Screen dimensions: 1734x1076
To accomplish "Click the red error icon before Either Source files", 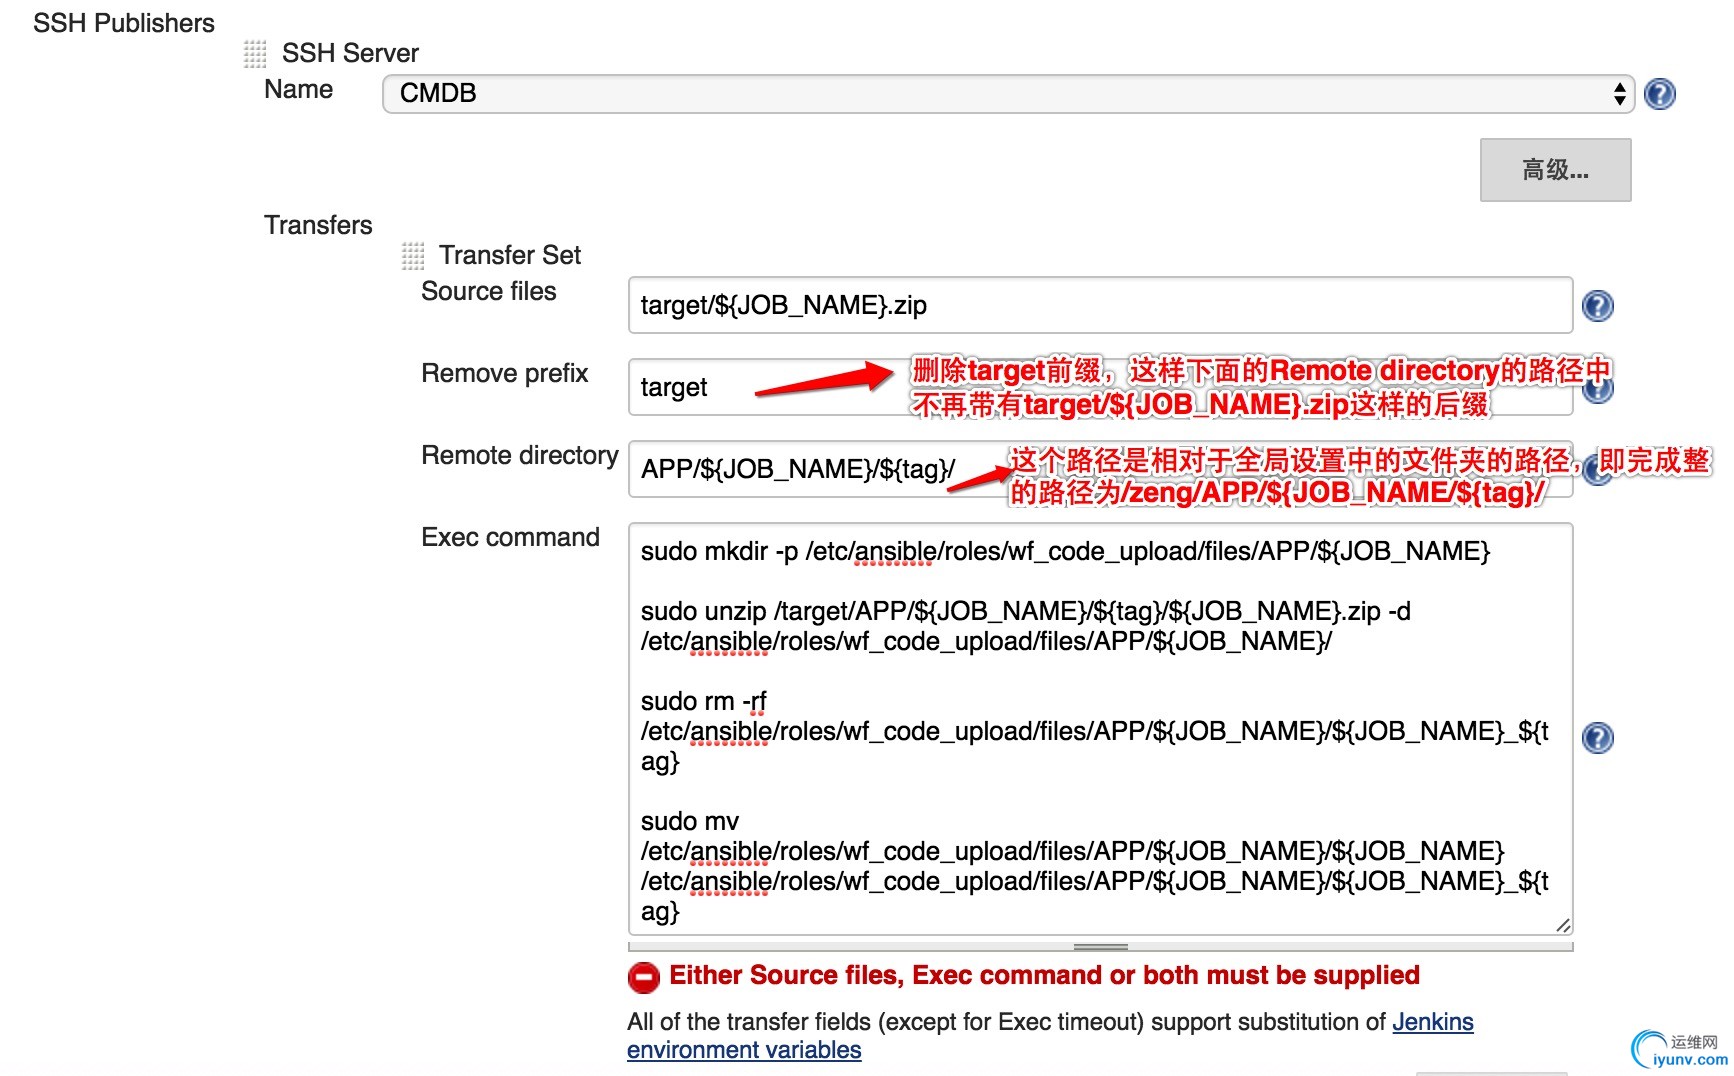I will click(643, 977).
